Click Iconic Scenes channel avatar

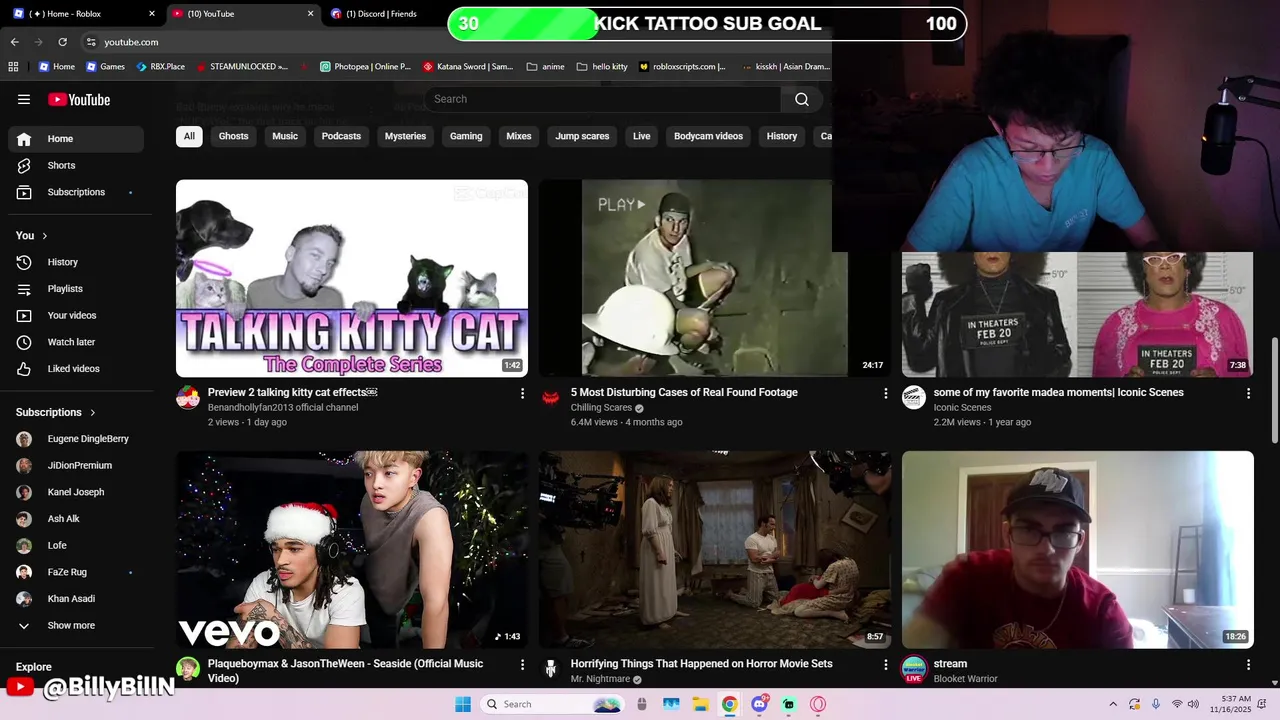(913, 398)
